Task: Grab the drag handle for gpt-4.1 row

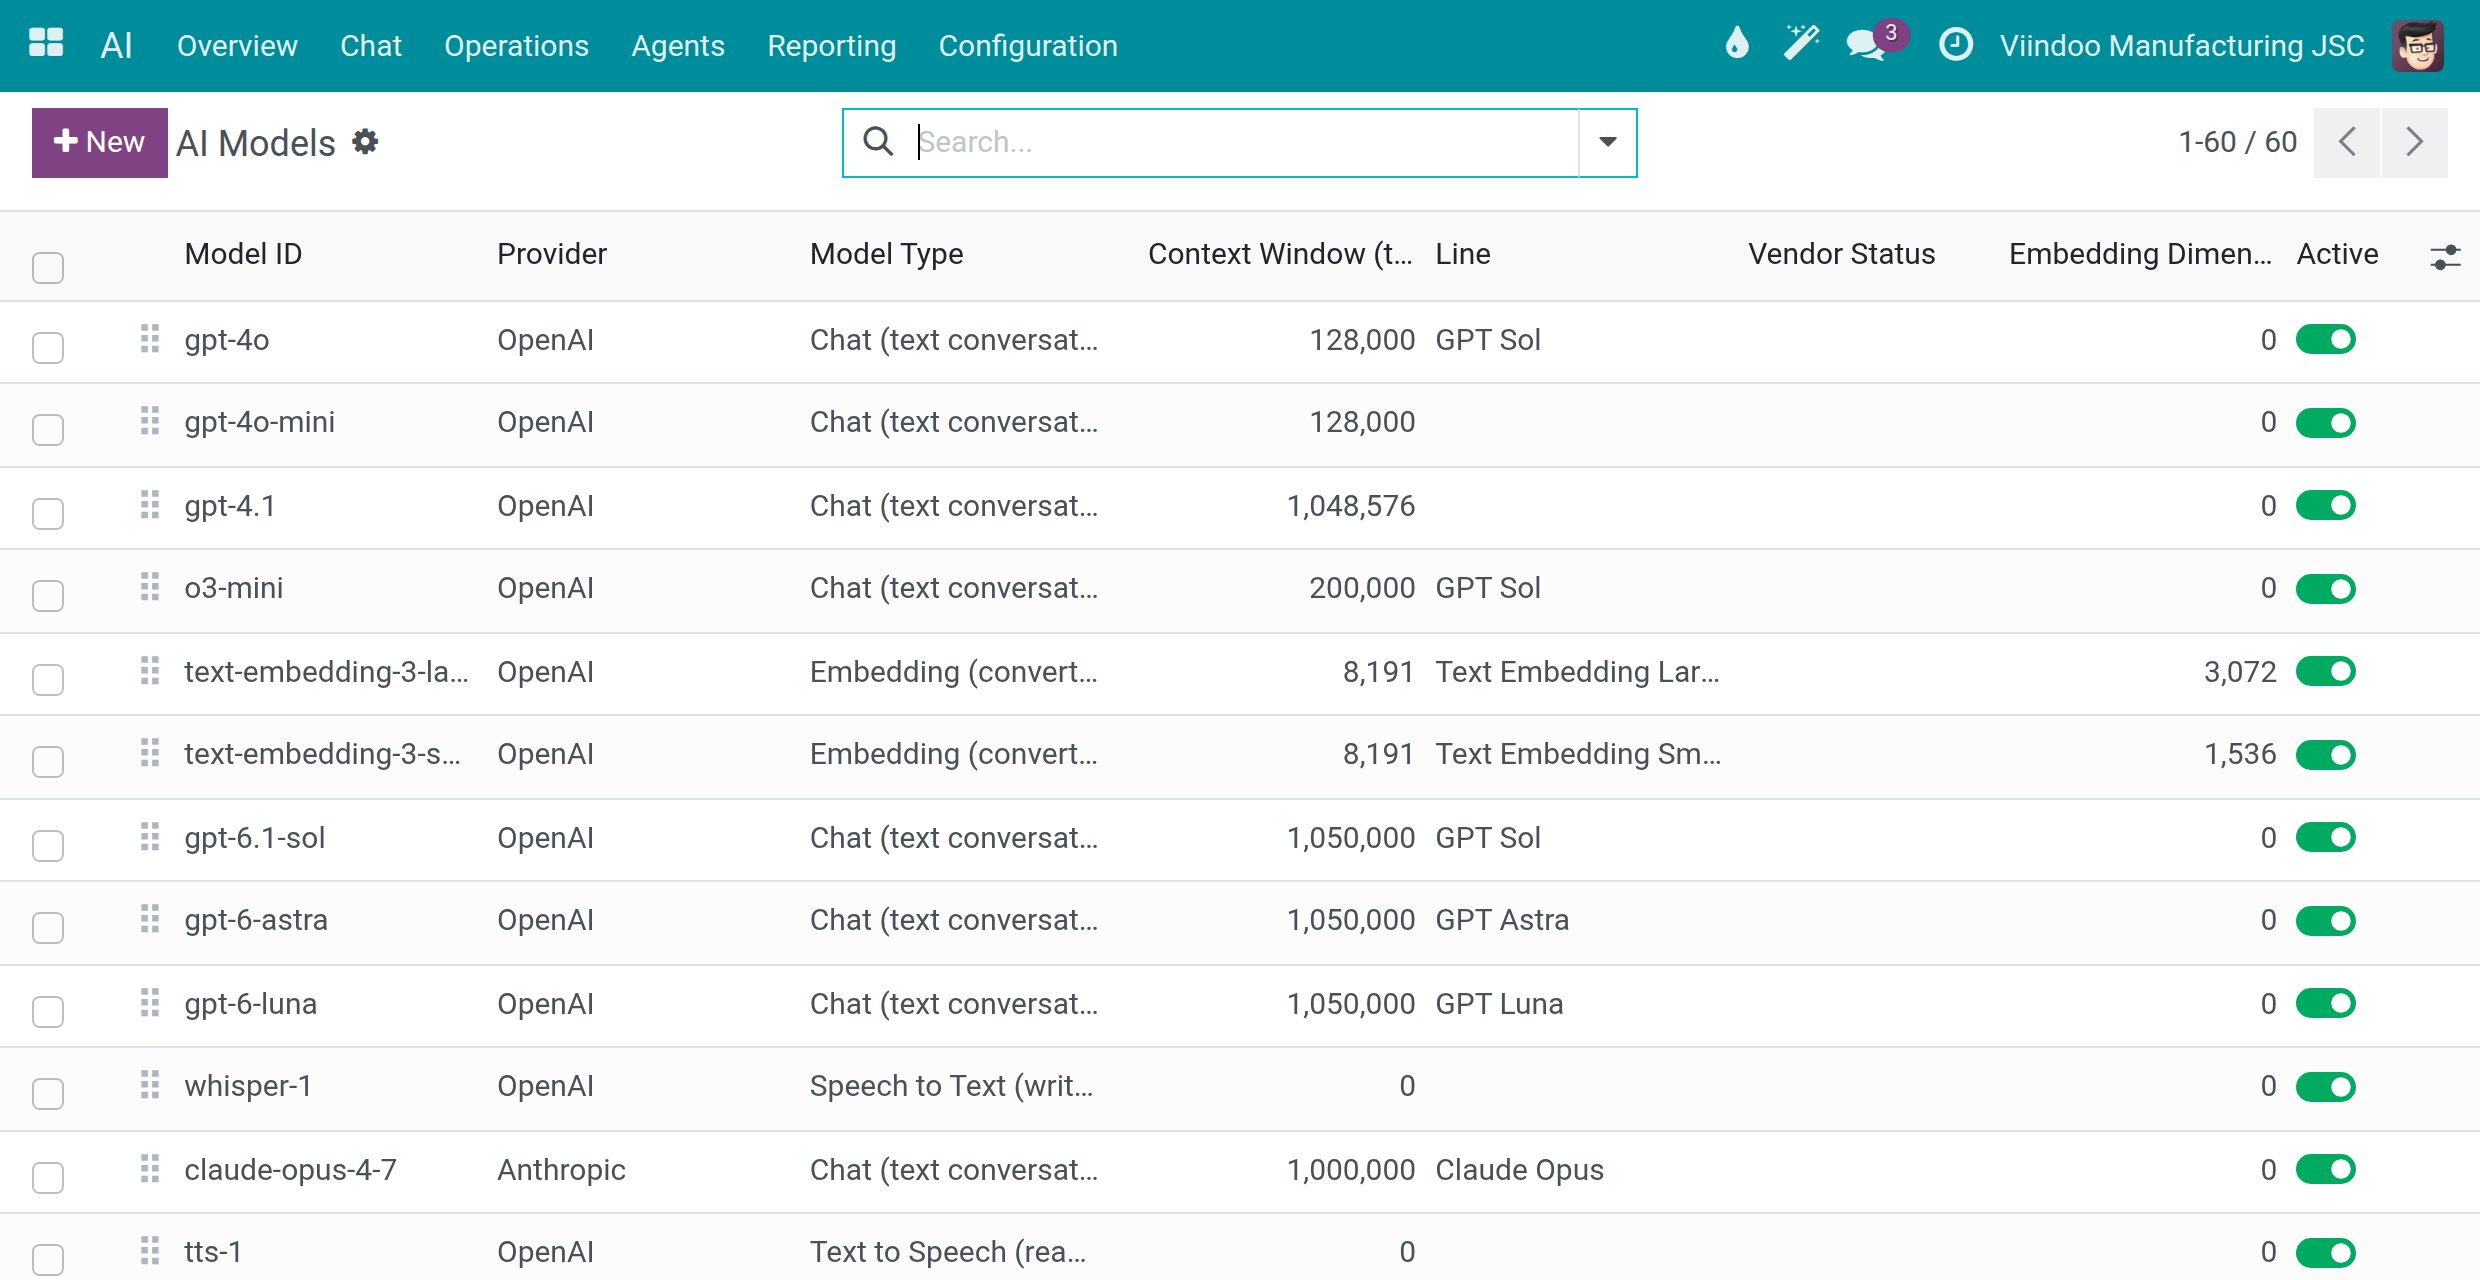Action: tap(150, 505)
